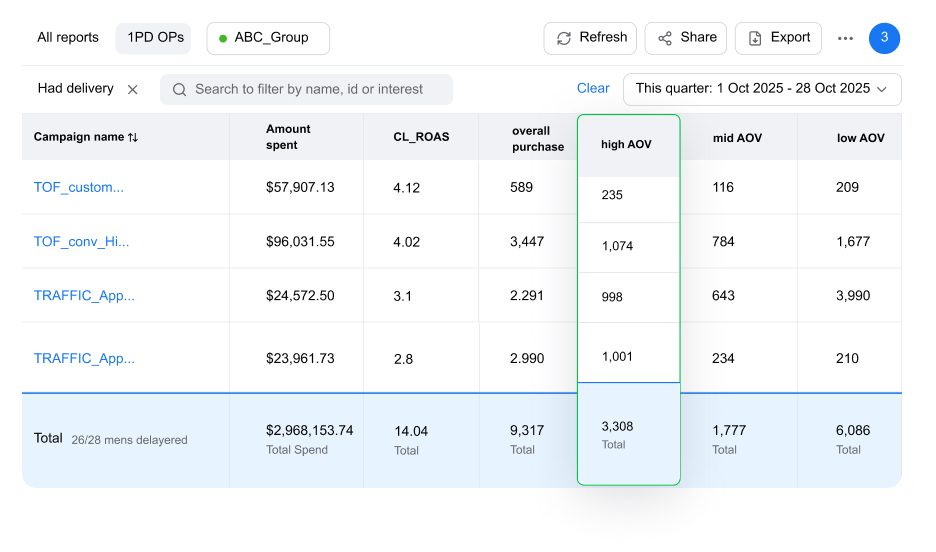Select the 1PD OPs tab
Image resolution: width=936 pixels, height=552 pixels.
click(x=153, y=38)
